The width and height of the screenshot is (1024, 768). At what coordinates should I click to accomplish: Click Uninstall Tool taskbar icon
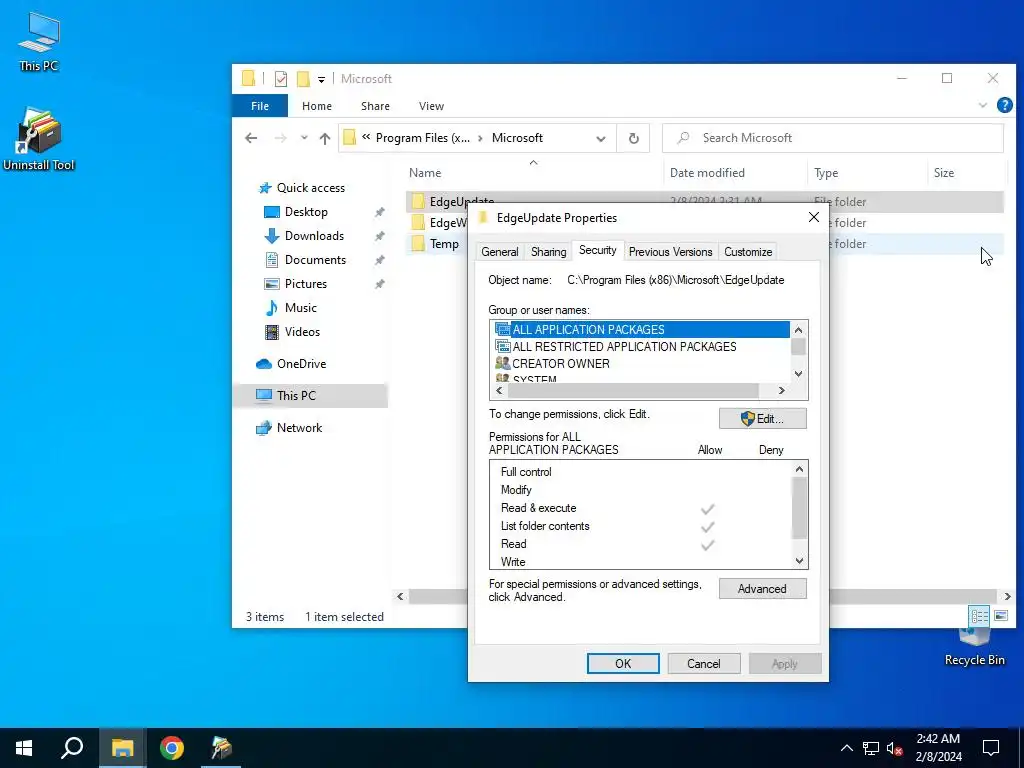tap(221, 748)
